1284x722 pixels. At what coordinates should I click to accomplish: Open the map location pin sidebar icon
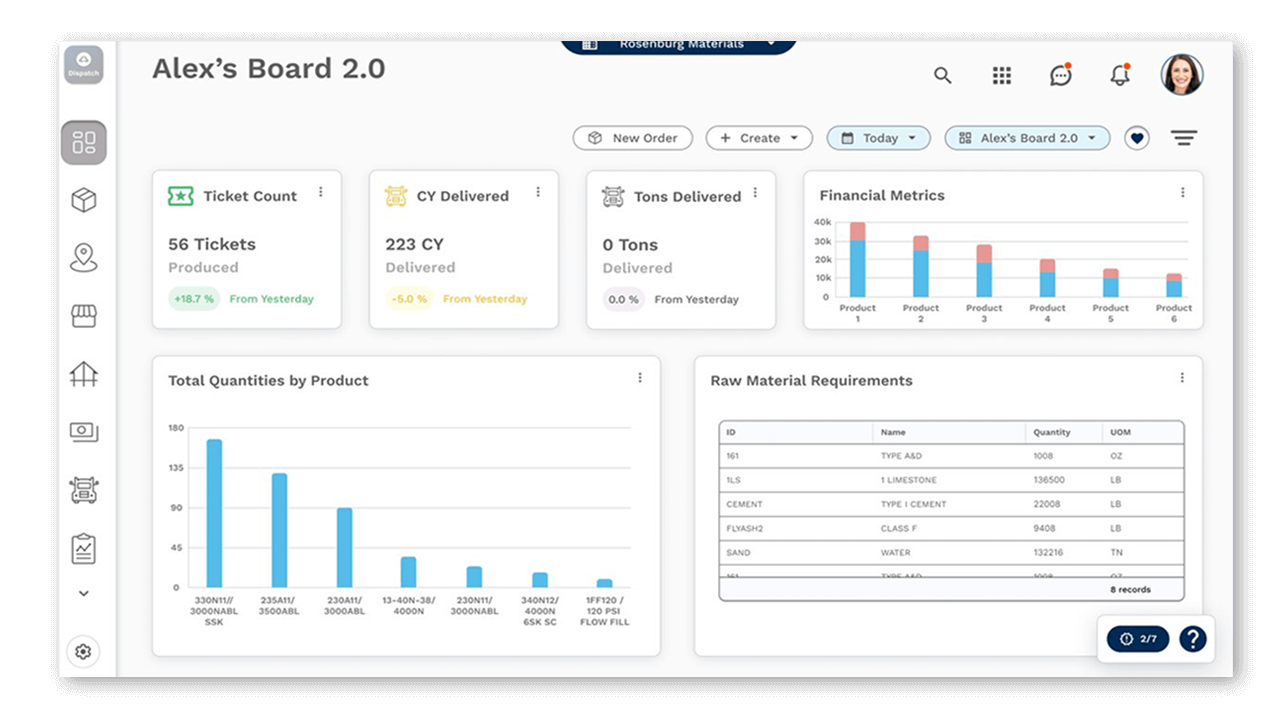tap(84, 258)
